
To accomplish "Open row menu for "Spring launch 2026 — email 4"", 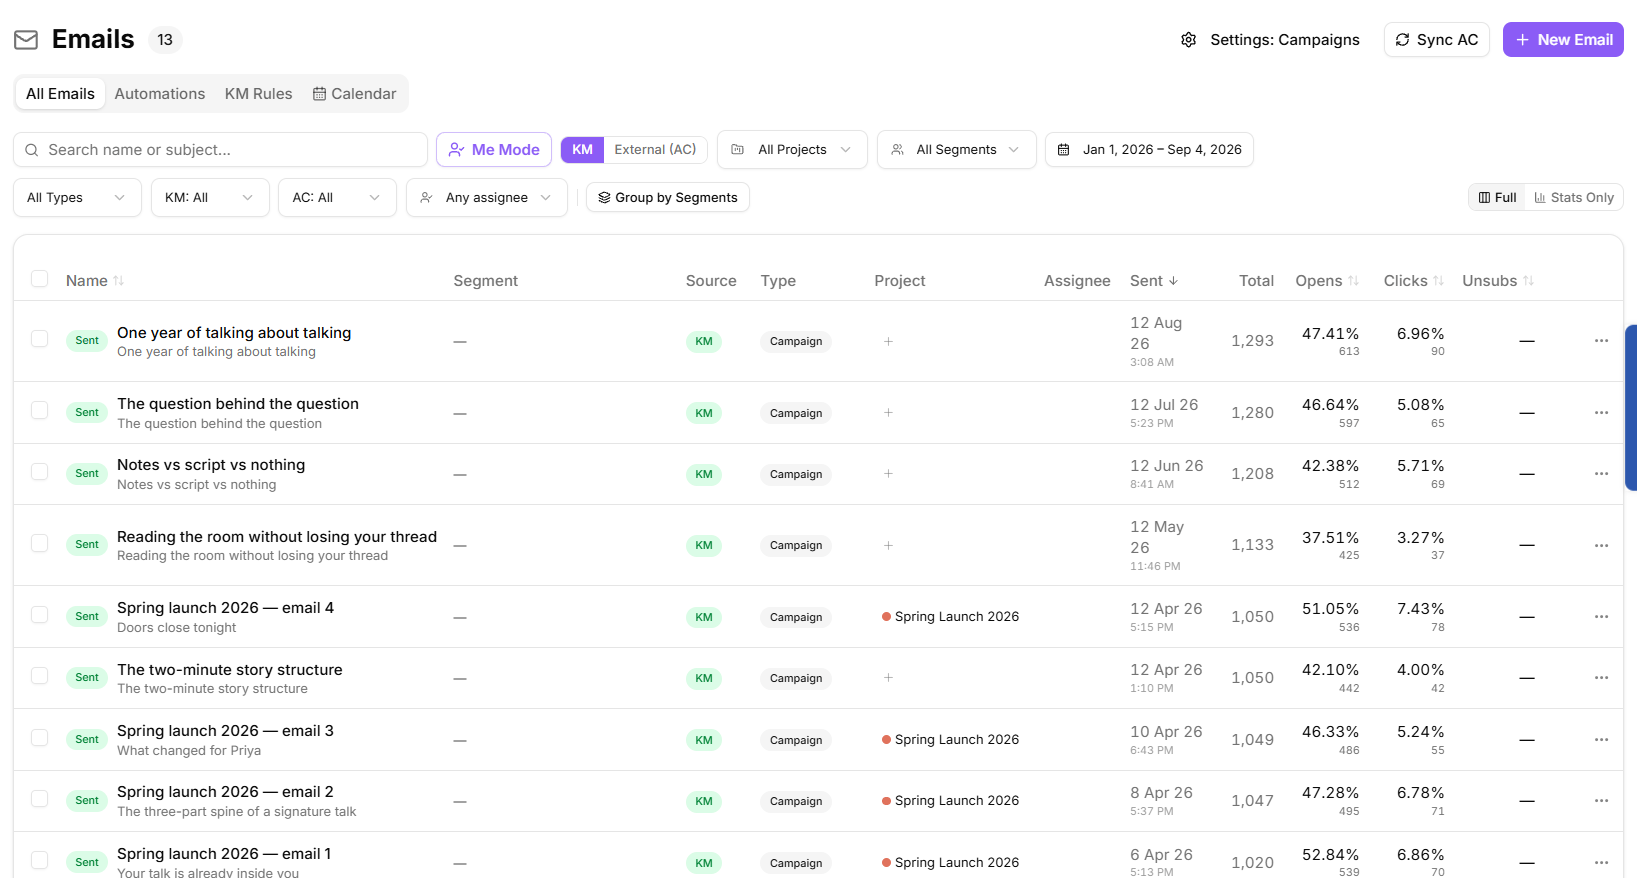I will coord(1601,617).
